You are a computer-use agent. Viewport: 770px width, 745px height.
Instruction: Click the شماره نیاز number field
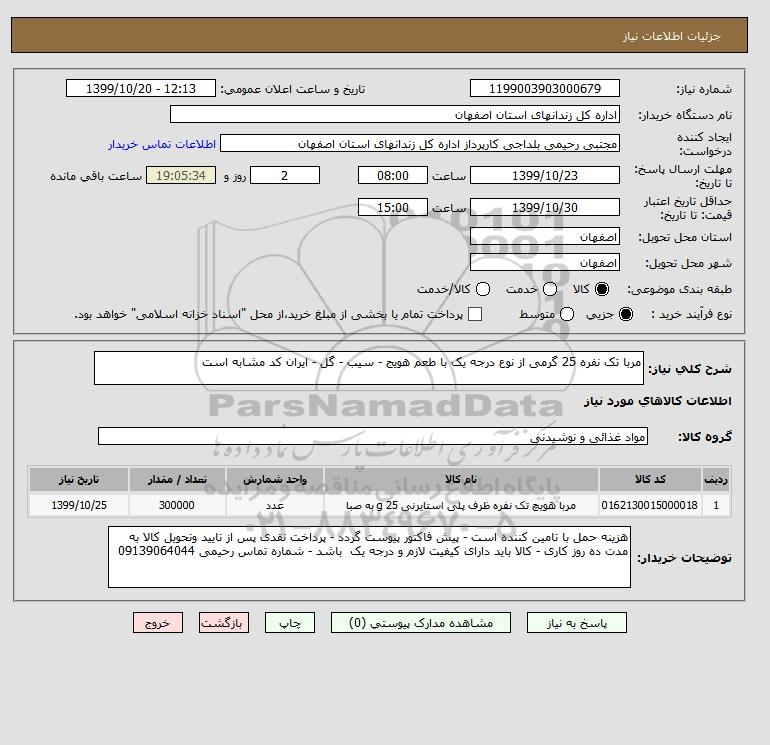coord(545,89)
